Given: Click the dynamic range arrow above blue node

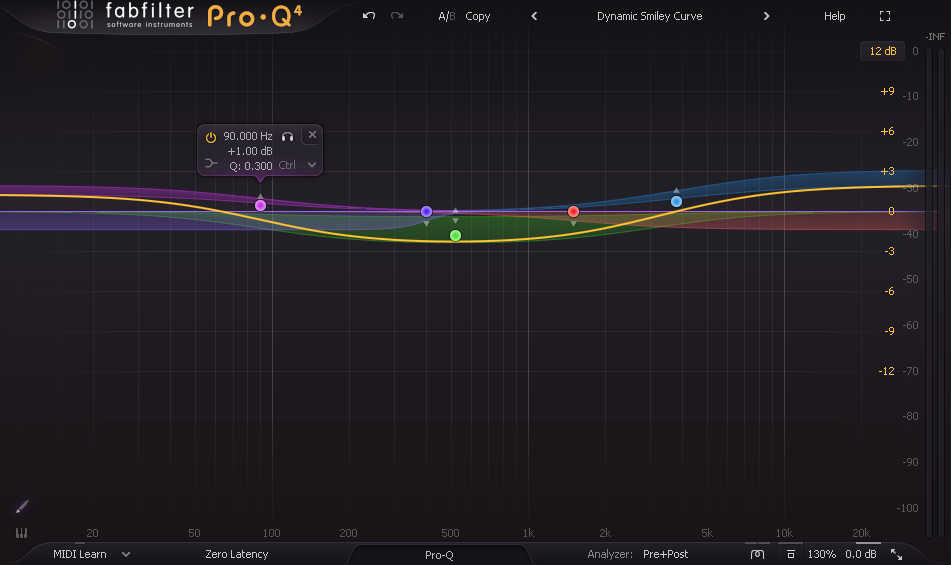Looking at the screenshot, I should point(676,190).
